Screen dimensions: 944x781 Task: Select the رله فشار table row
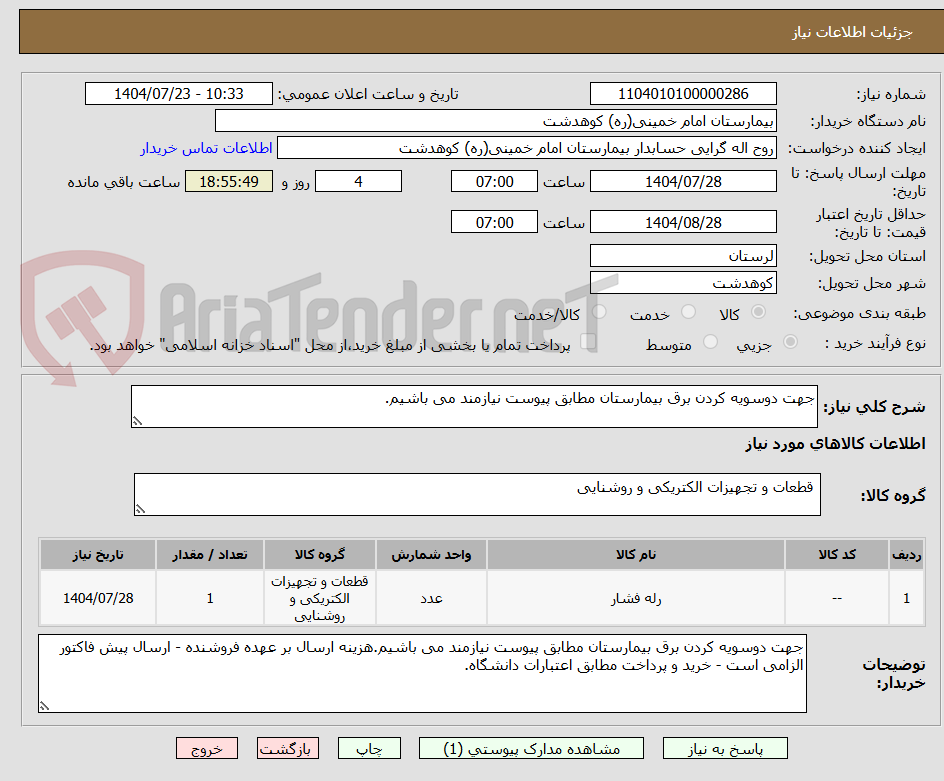click(x=600, y=598)
